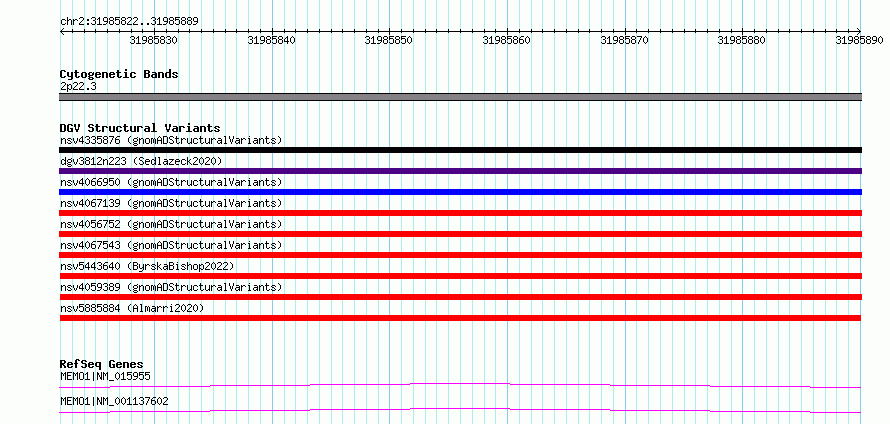Open variant label nsv4067139
The image size is (890, 424).
coord(171,203)
